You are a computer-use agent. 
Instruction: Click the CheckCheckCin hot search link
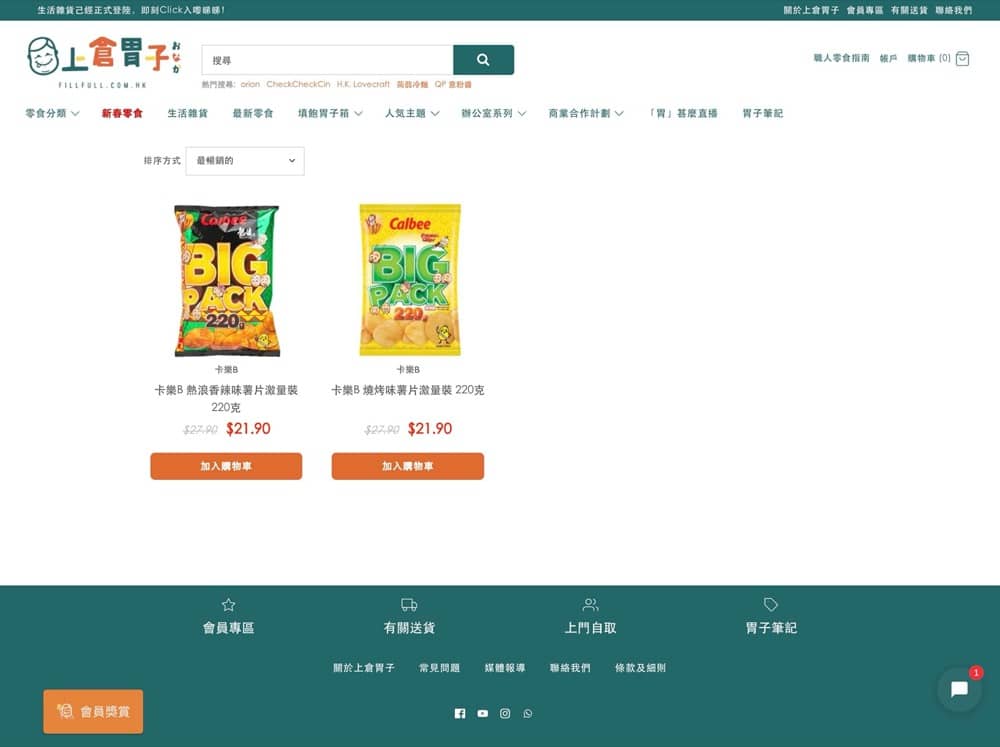pos(298,84)
